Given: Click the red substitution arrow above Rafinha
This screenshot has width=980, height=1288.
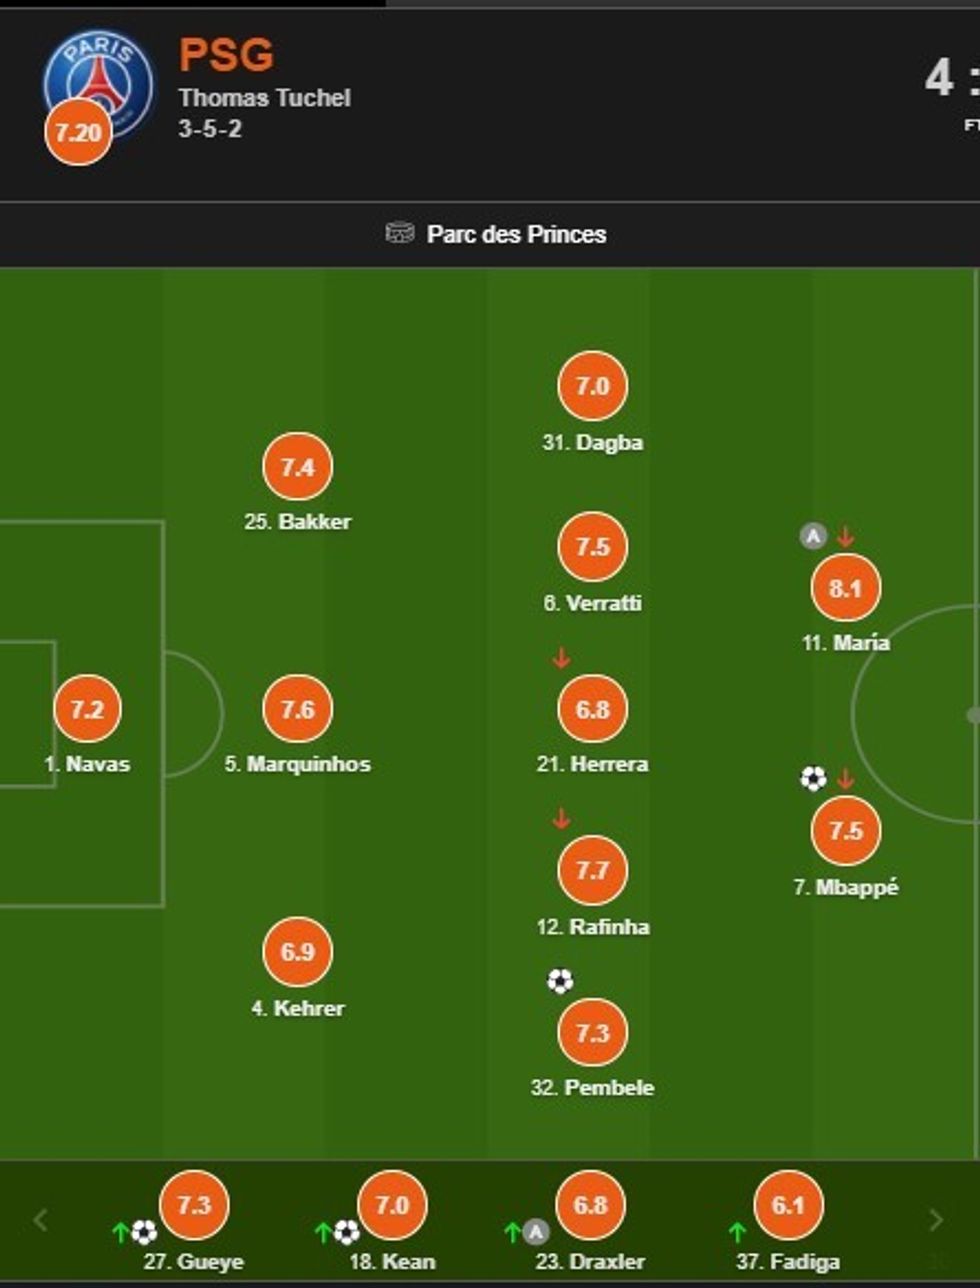Looking at the screenshot, I should pyautogui.click(x=561, y=819).
